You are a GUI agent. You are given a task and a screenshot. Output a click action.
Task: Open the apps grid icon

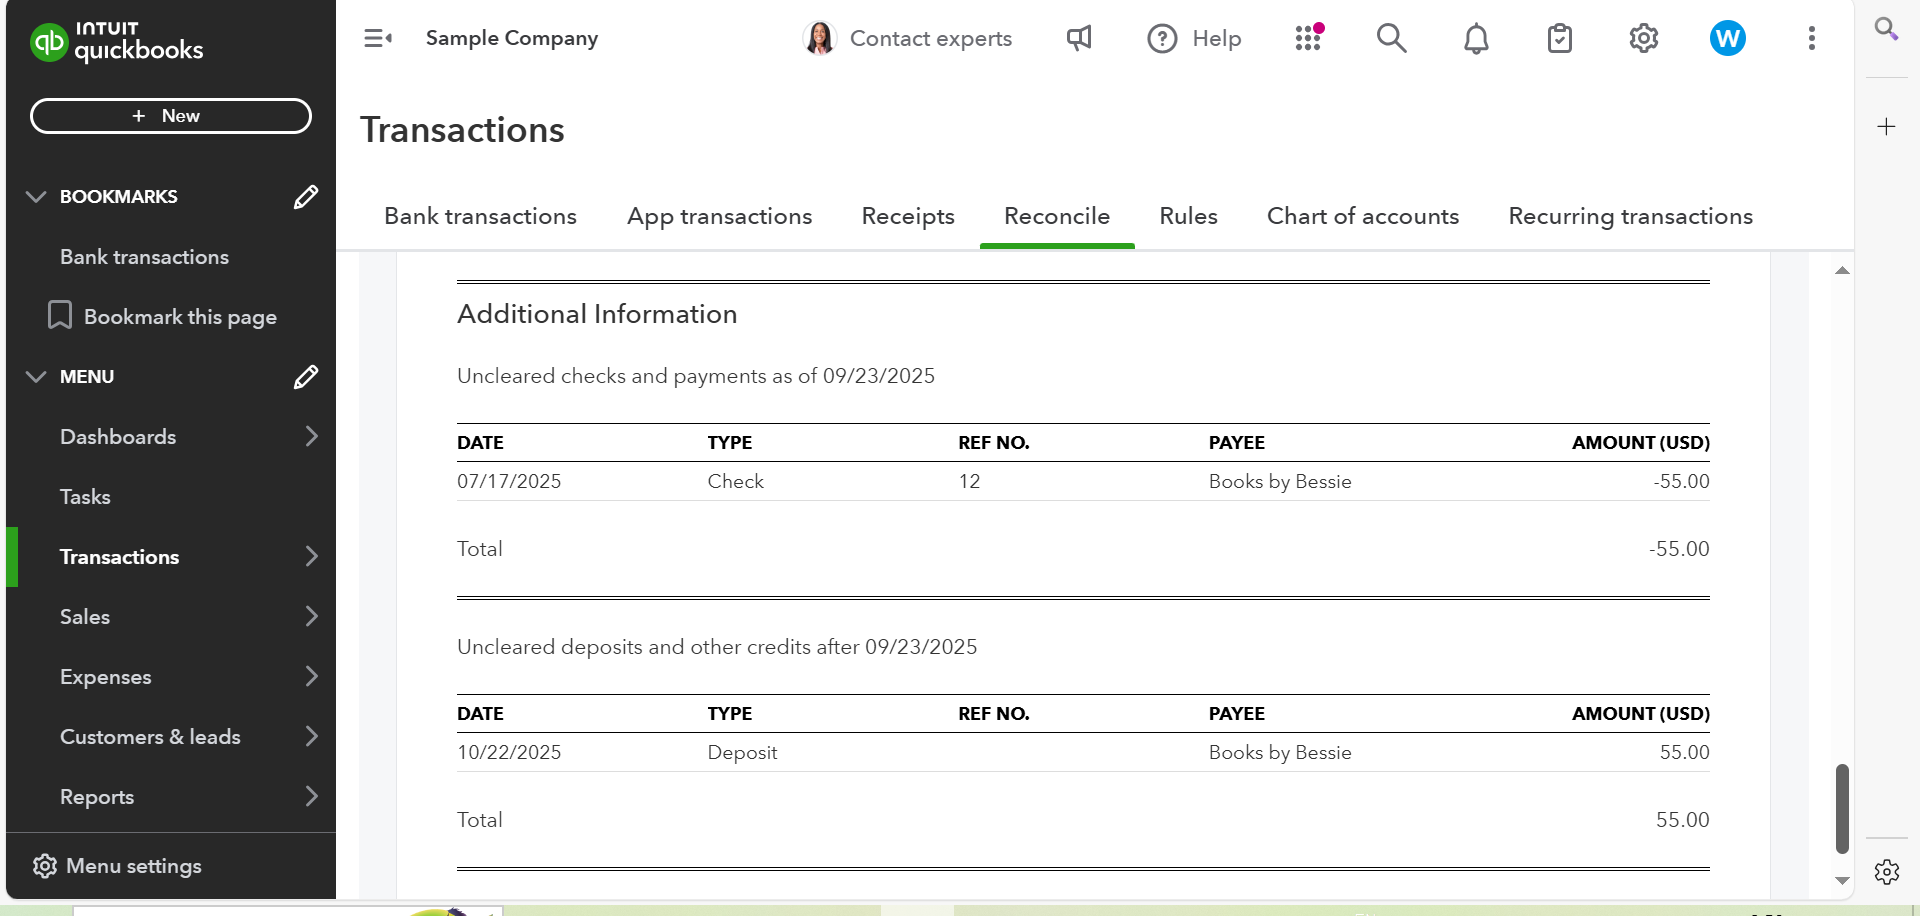pos(1308,38)
